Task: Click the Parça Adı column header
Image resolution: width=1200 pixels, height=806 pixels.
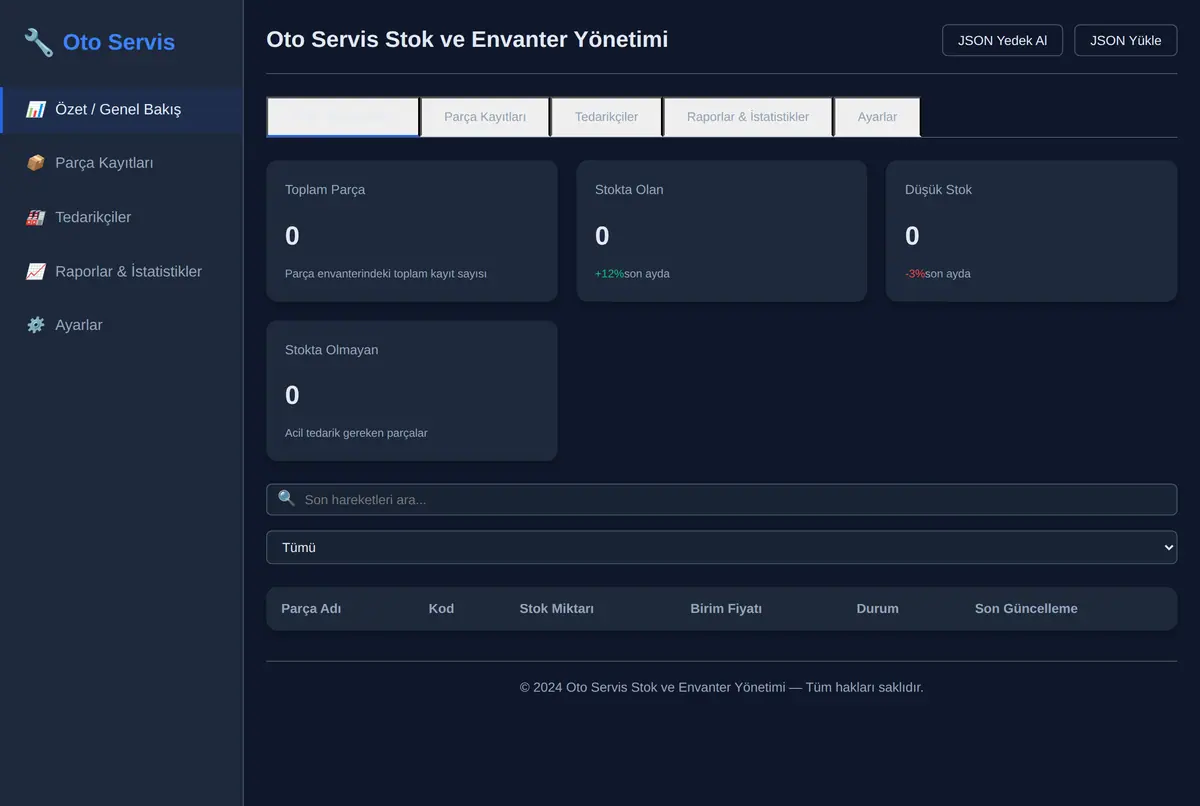Action: tap(311, 608)
